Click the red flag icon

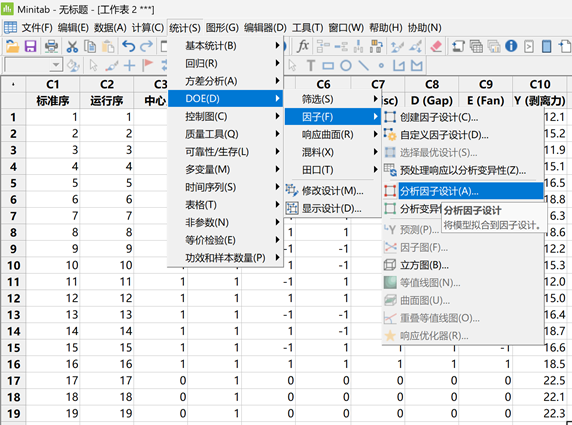coord(147,66)
